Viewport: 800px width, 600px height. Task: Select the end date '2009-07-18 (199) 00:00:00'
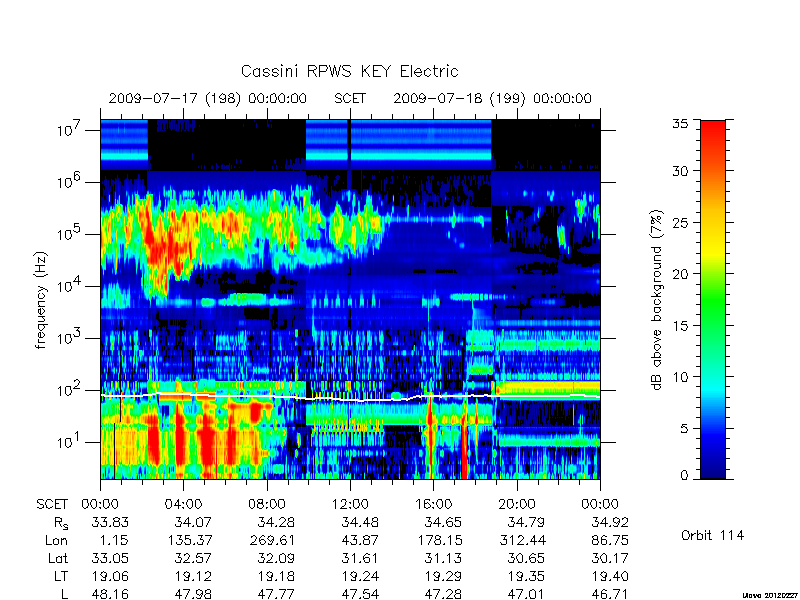492,98
